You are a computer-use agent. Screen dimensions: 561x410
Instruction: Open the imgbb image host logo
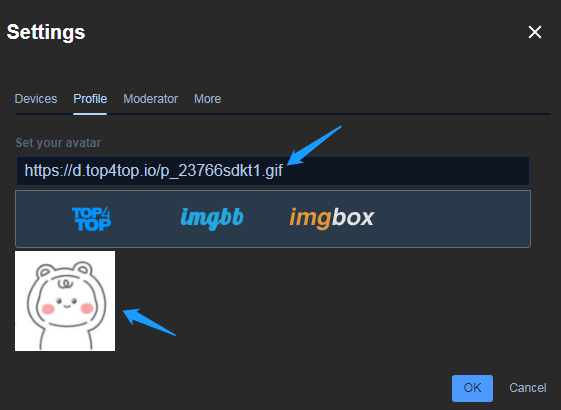click(212, 218)
